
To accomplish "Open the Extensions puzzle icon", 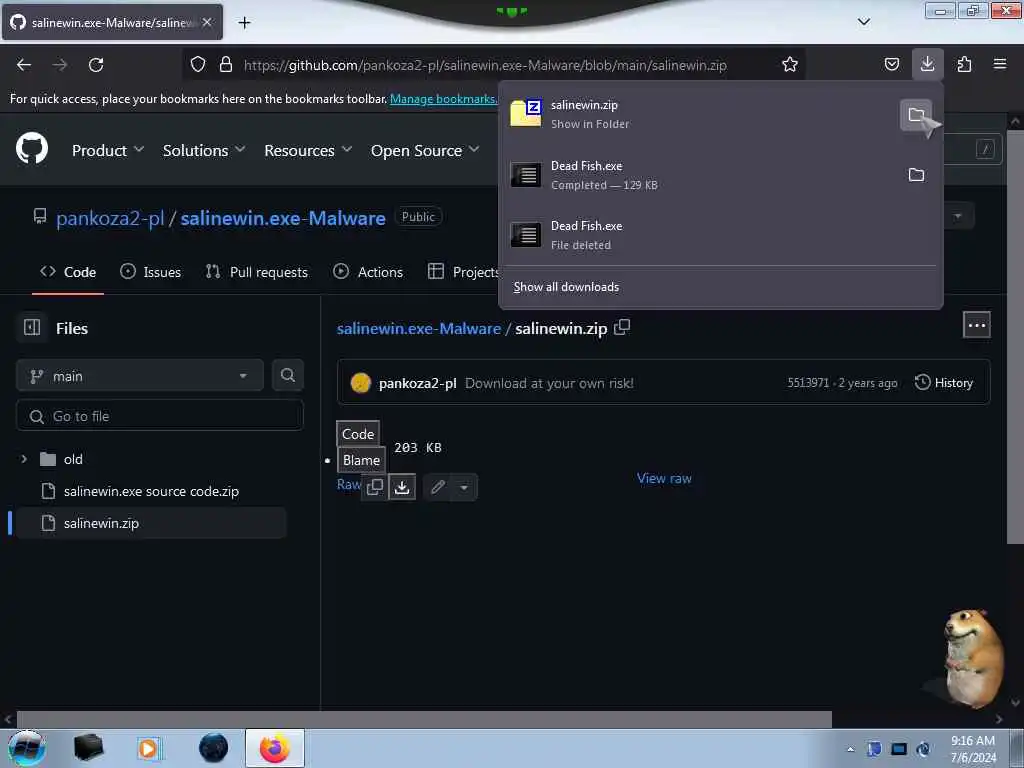I will click(x=964, y=64).
